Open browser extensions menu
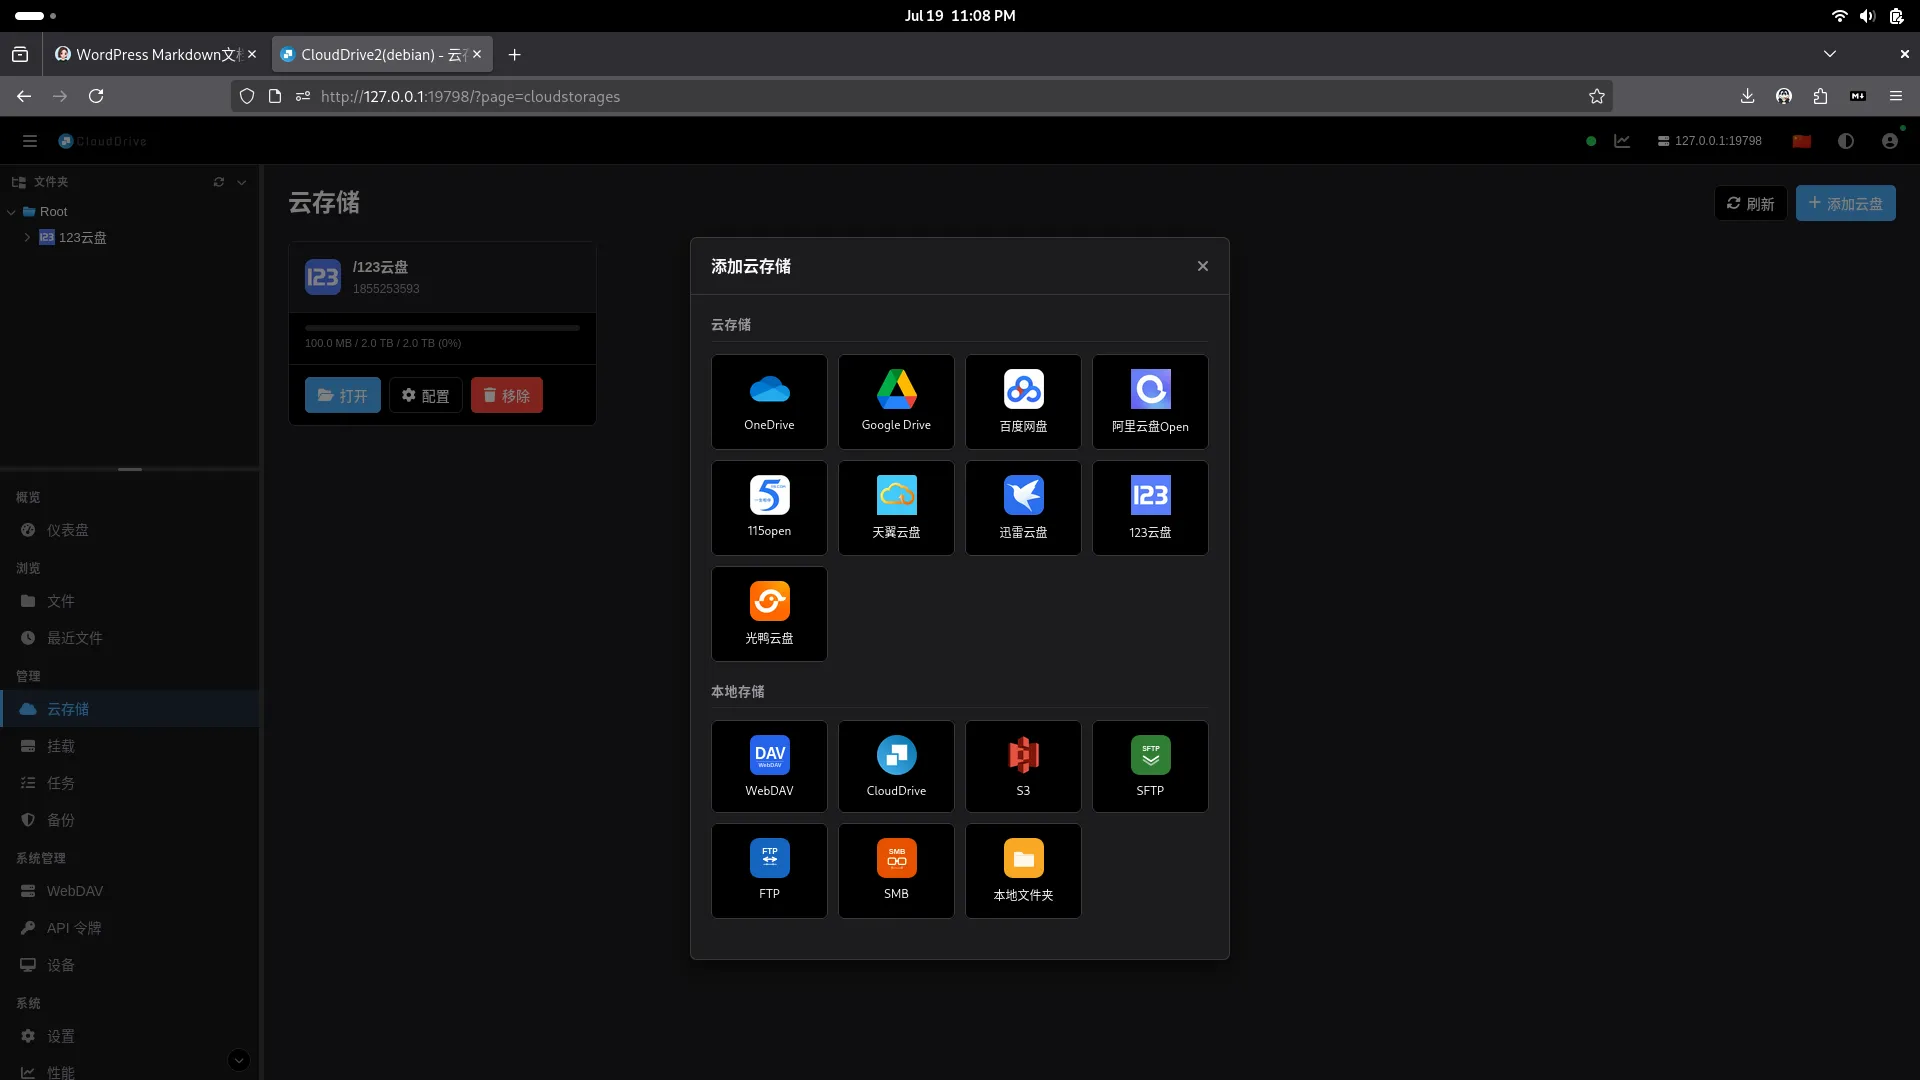The height and width of the screenshot is (1080, 1920). tap(1820, 96)
